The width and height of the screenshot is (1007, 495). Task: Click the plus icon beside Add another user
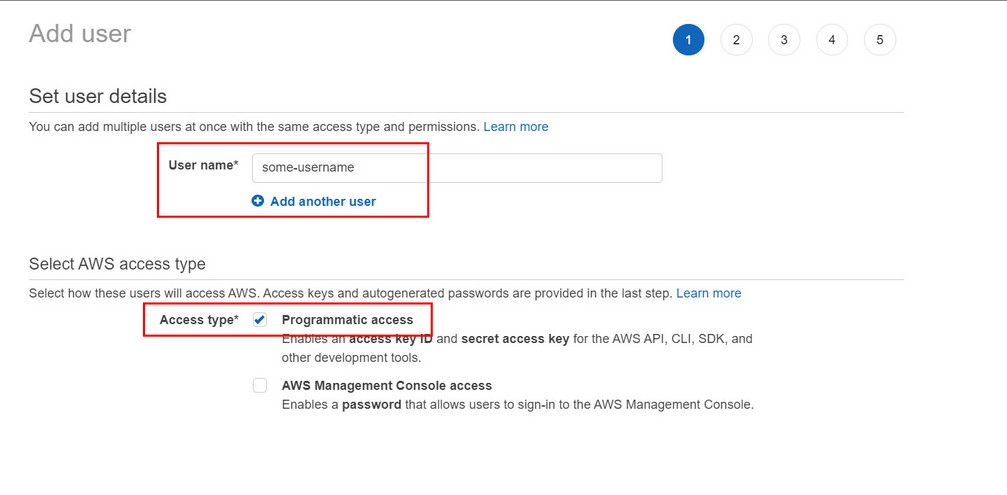click(x=258, y=201)
